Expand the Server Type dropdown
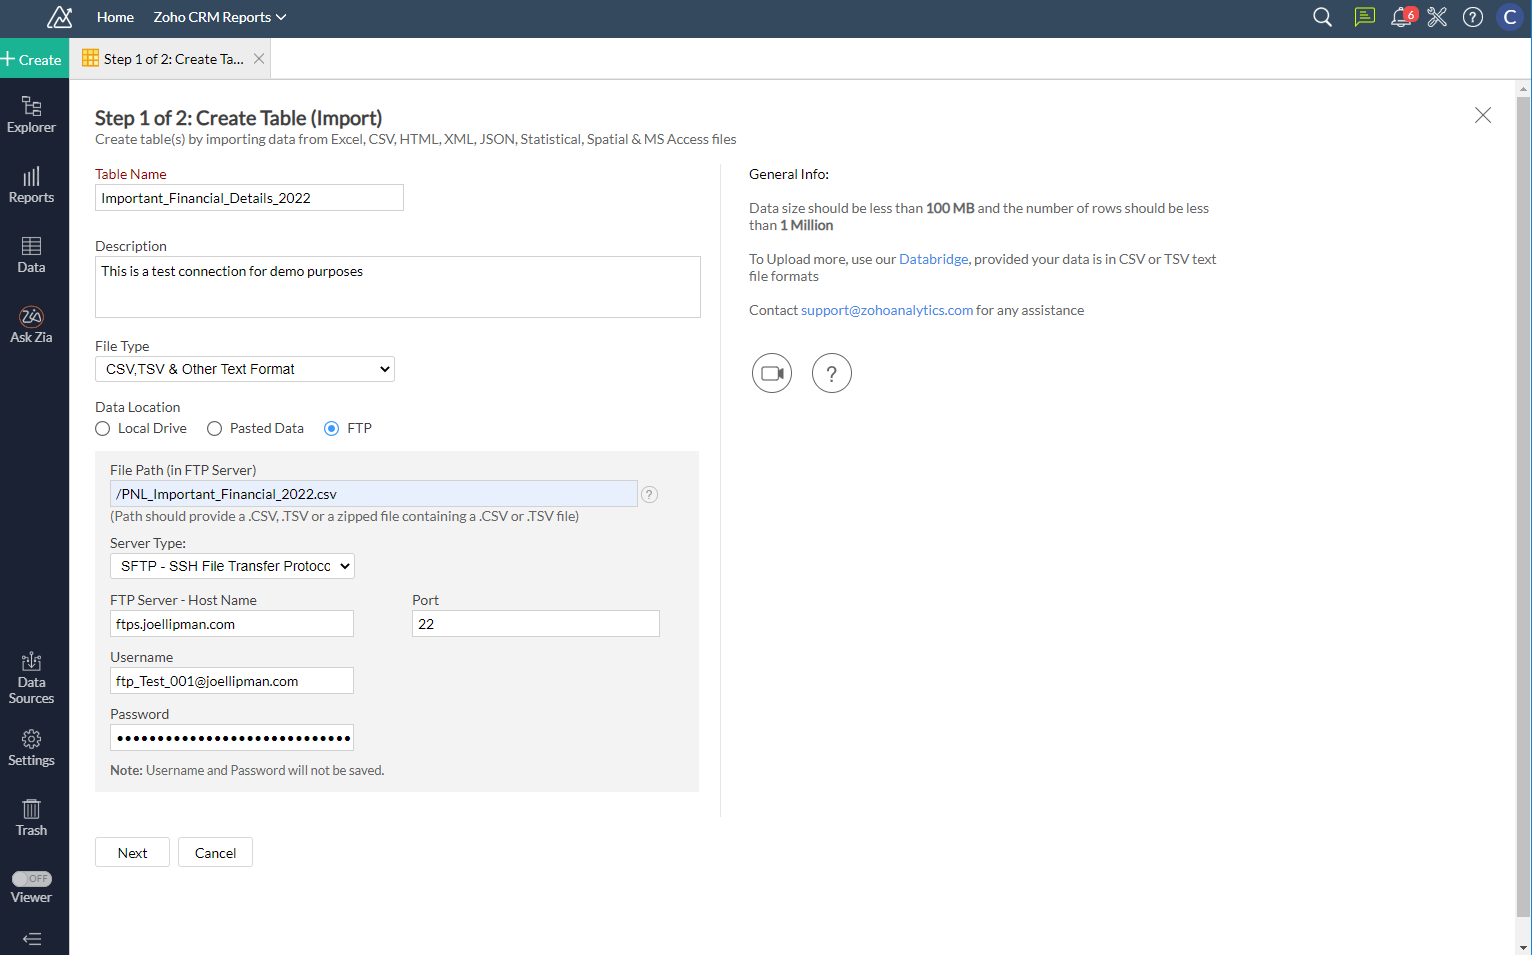The width and height of the screenshot is (1532, 955). tap(232, 566)
